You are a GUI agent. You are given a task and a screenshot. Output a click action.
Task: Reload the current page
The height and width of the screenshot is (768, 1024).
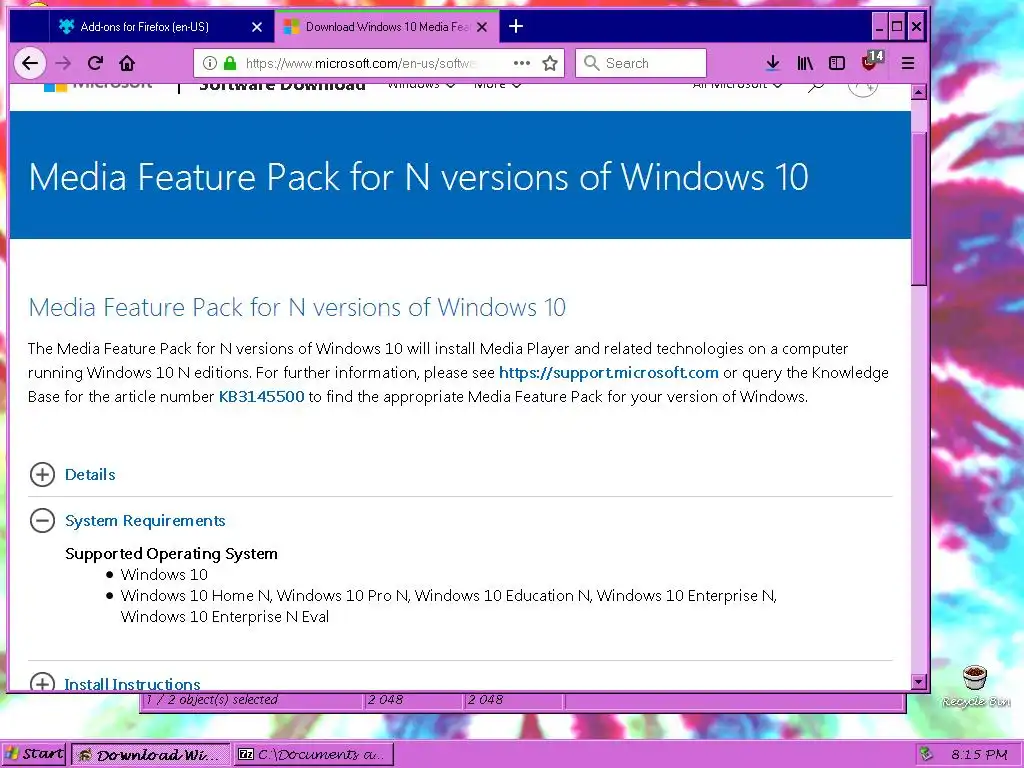pyautogui.click(x=95, y=63)
